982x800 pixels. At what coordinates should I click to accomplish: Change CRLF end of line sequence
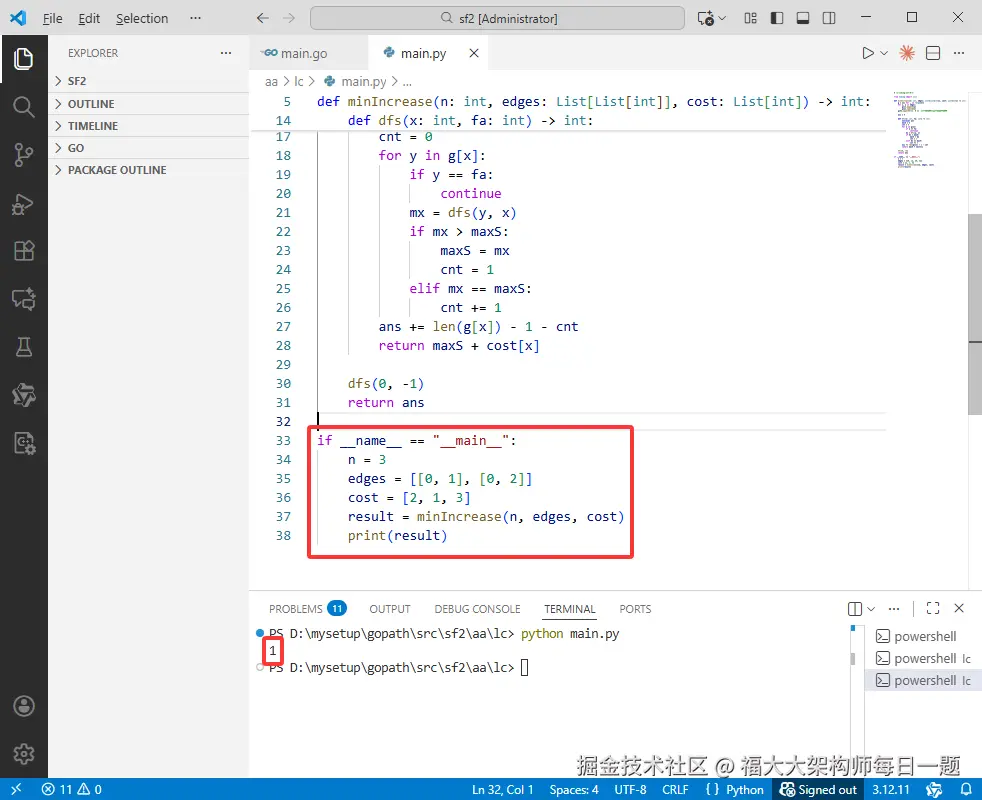pyautogui.click(x=675, y=789)
